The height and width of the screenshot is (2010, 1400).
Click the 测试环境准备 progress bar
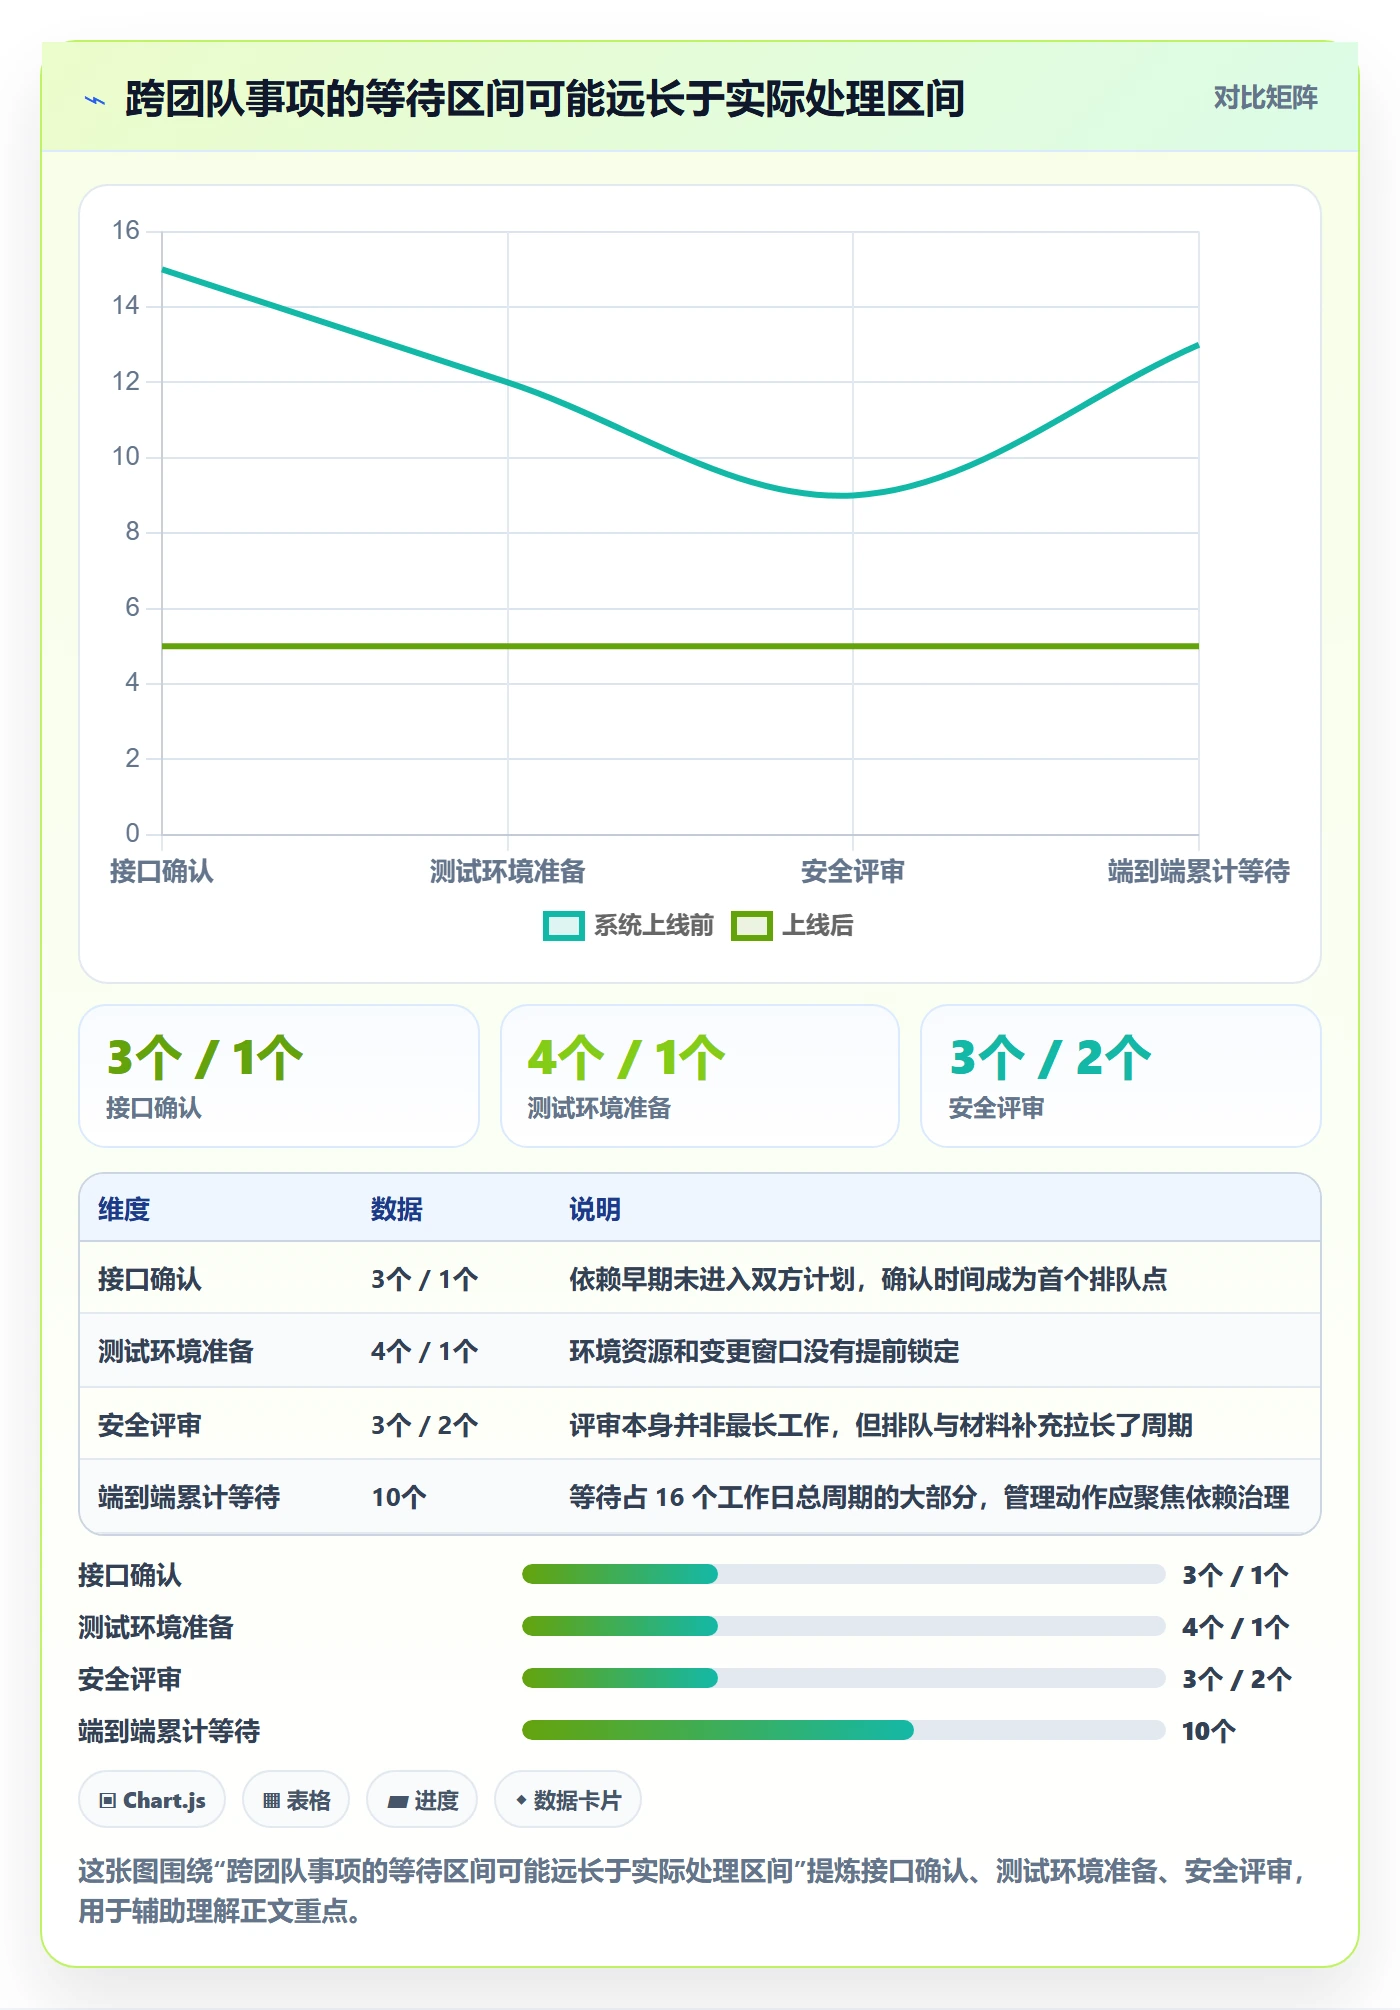click(844, 1626)
